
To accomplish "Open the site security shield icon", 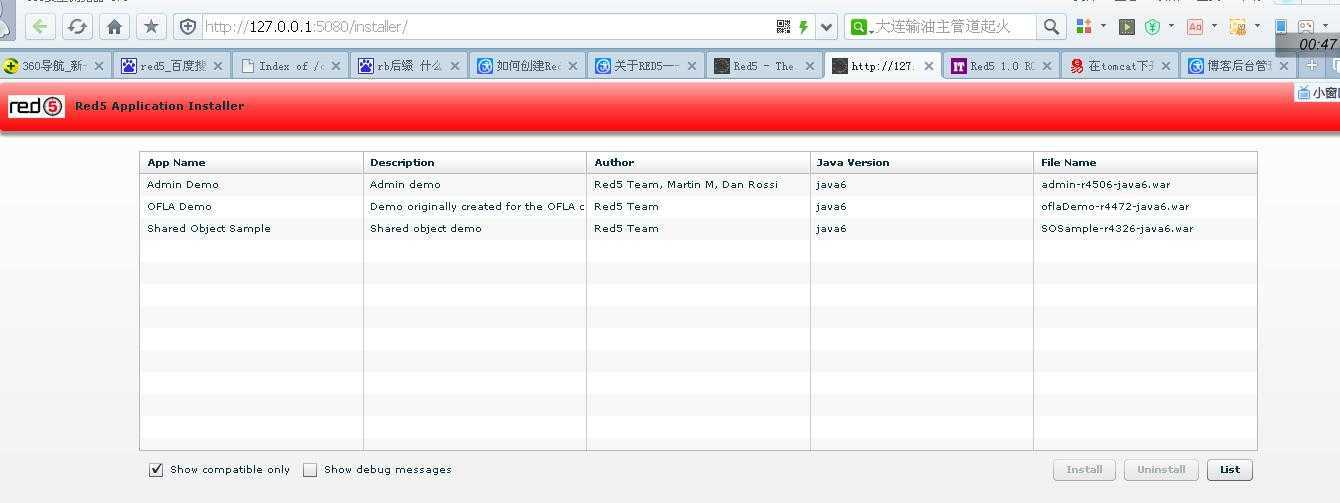I will pyautogui.click(x=187, y=27).
